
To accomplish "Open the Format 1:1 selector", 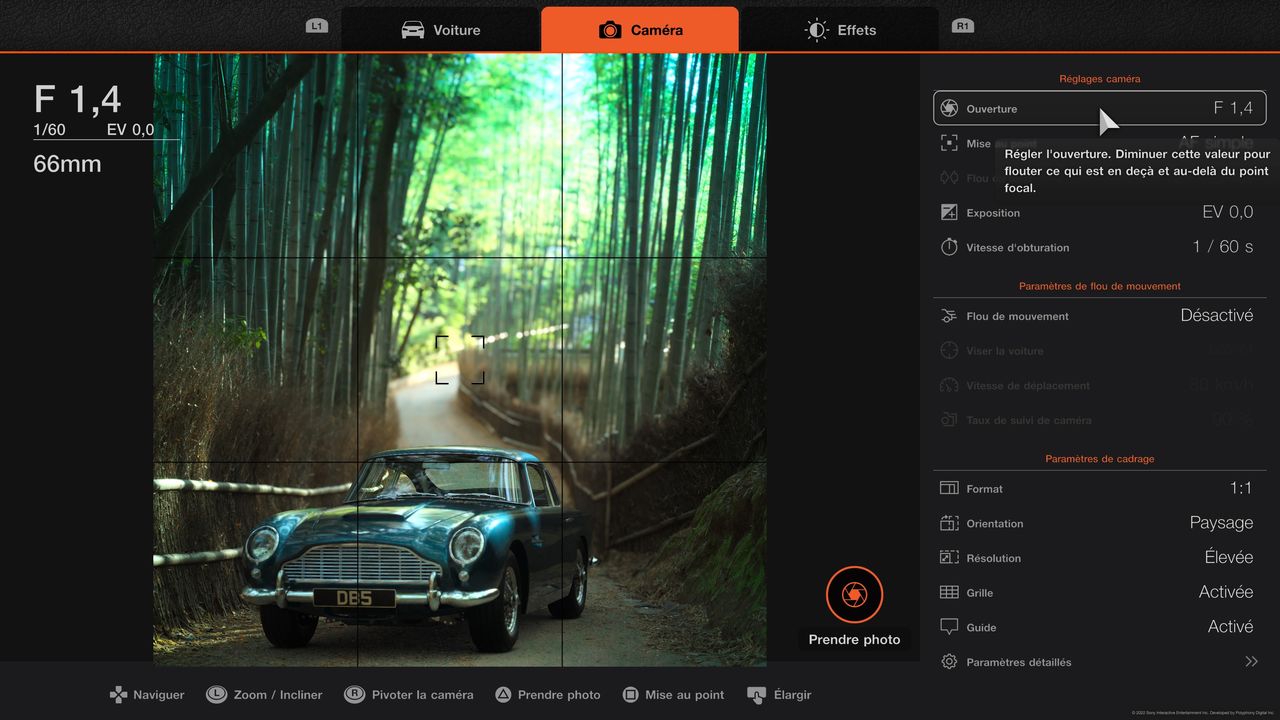I will coord(1100,488).
